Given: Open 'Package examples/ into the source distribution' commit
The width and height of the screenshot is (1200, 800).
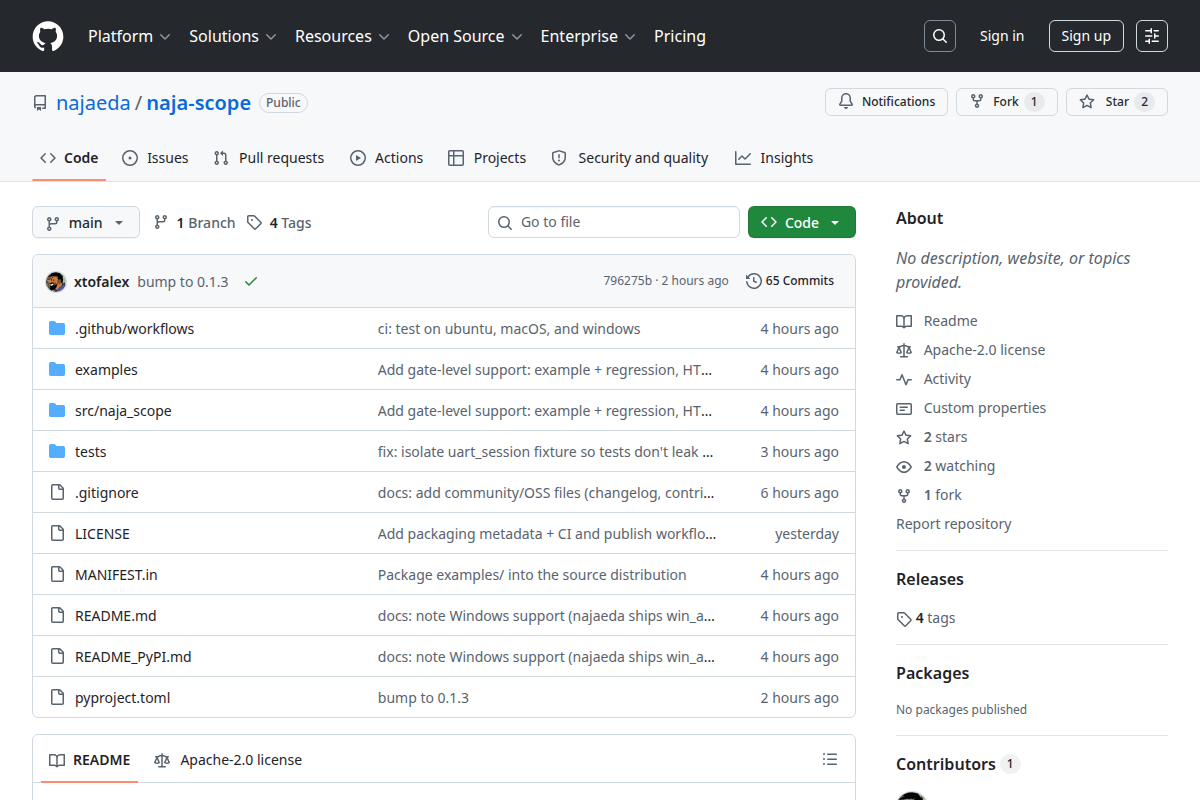Looking at the screenshot, I should tap(532, 575).
